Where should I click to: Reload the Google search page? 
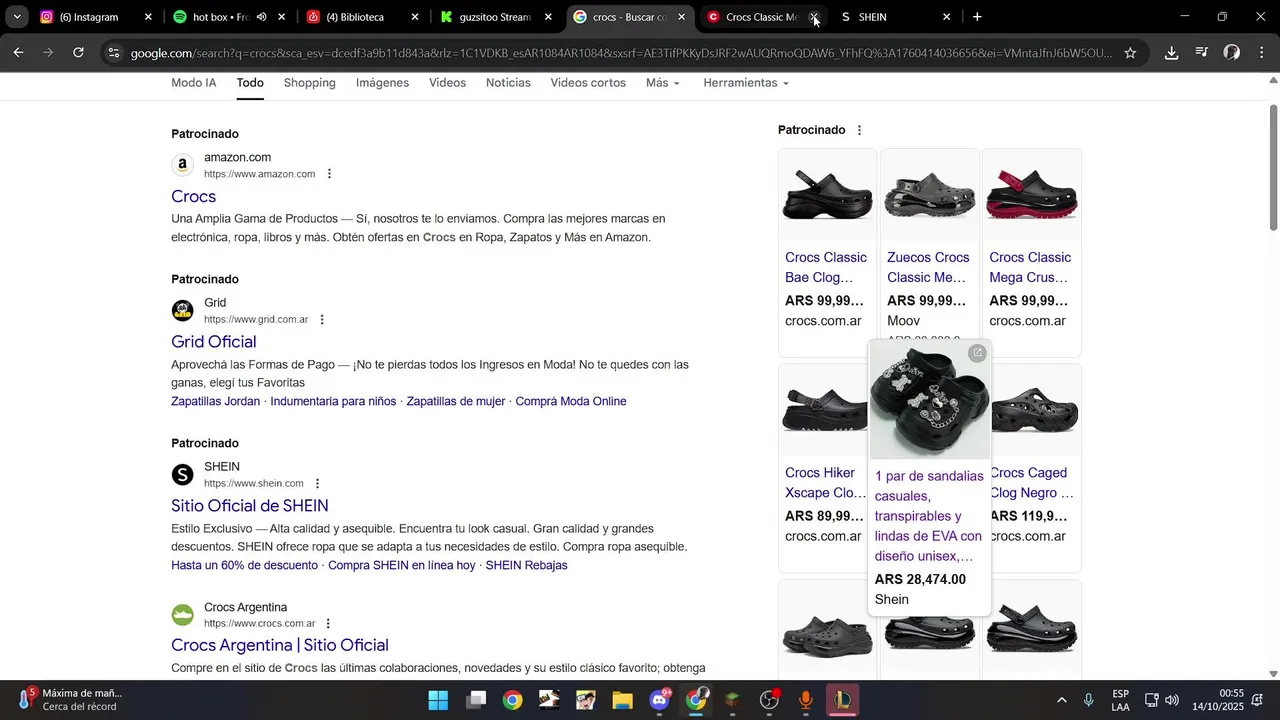click(78, 53)
